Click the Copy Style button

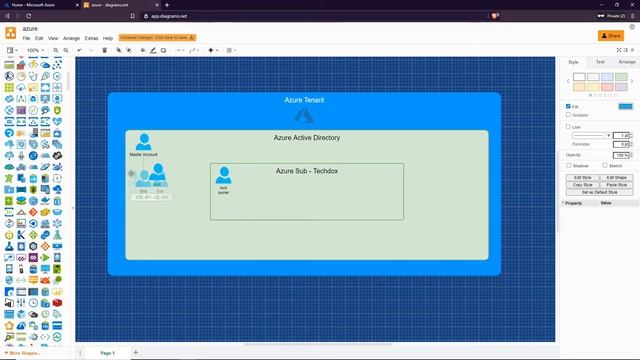point(582,185)
